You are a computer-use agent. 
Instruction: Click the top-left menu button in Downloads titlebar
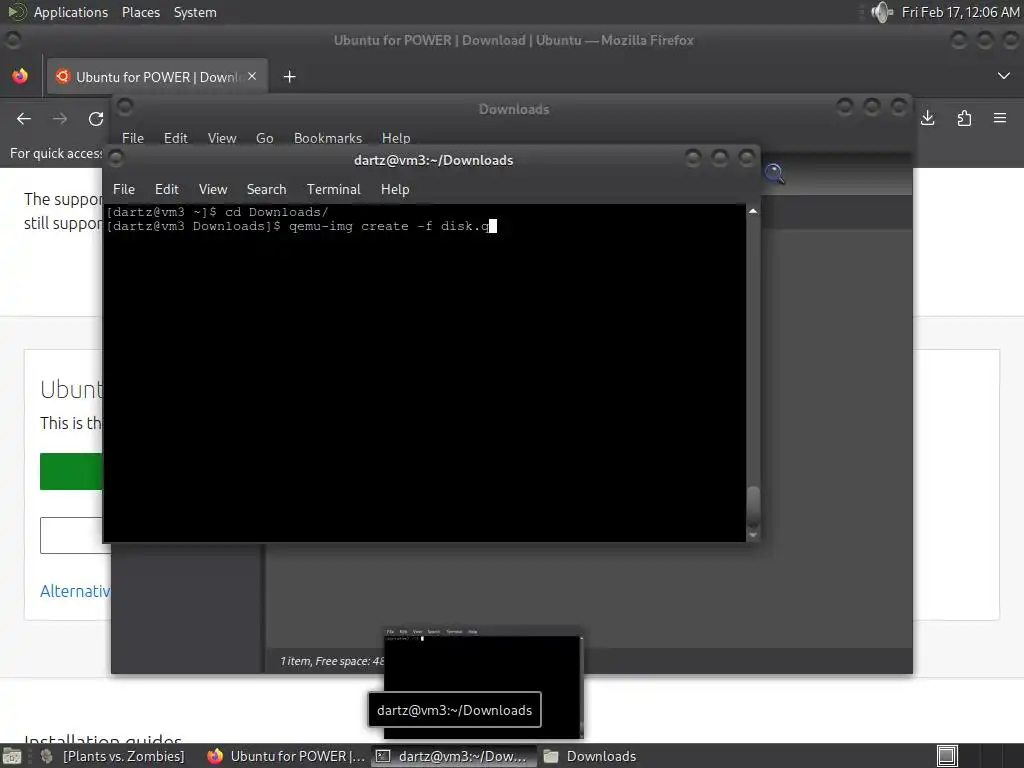(125, 106)
